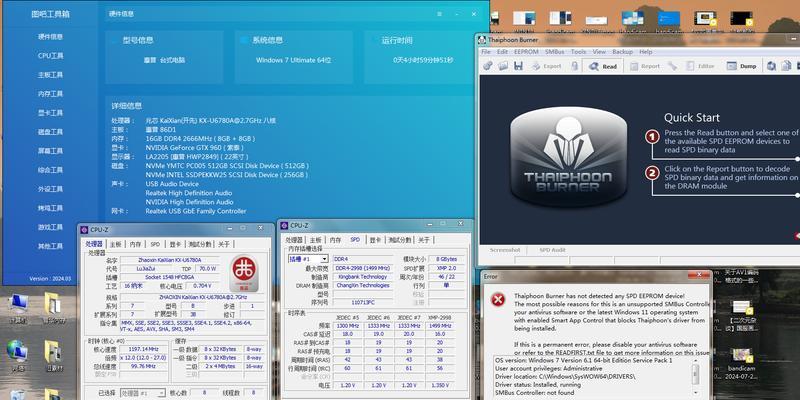Select 屏幕工具 in the sidebar
Screen dimensions: 800x400
(50, 151)
